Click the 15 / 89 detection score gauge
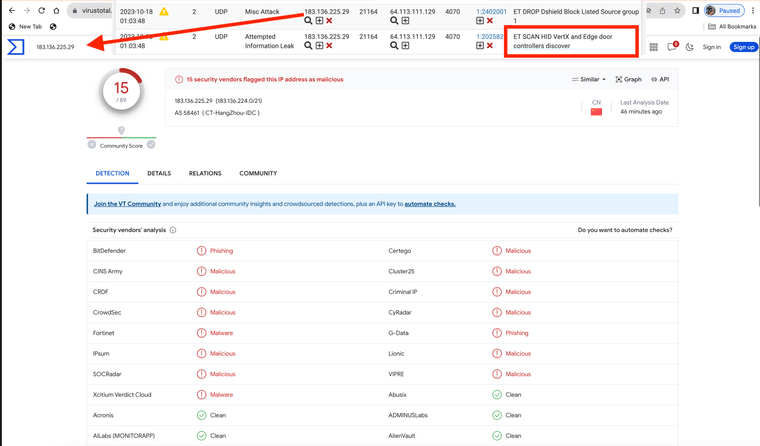Image resolution: width=760 pixels, height=446 pixels. coord(121,91)
